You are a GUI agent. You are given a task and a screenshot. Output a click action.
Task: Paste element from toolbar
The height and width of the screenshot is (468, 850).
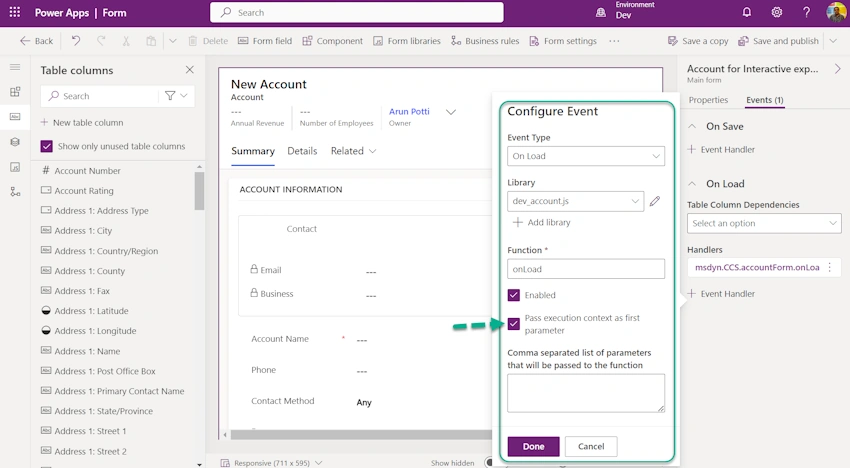pyautogui.click(x=151, y=41)
